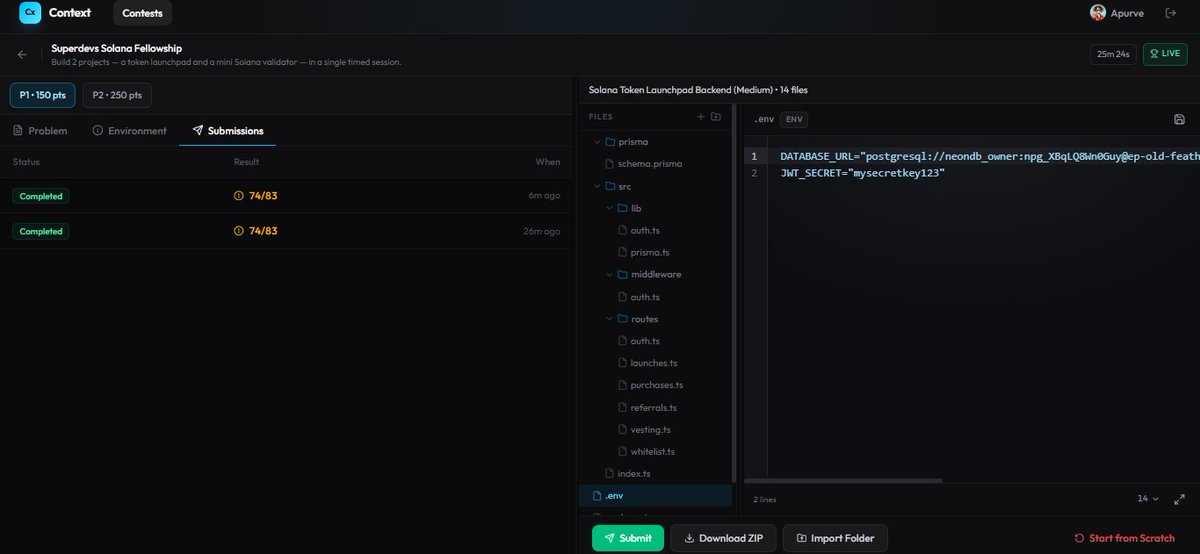Add a new file with the plus icon
The height and width of the screenshot is (554, 1200).
(701, 117)
